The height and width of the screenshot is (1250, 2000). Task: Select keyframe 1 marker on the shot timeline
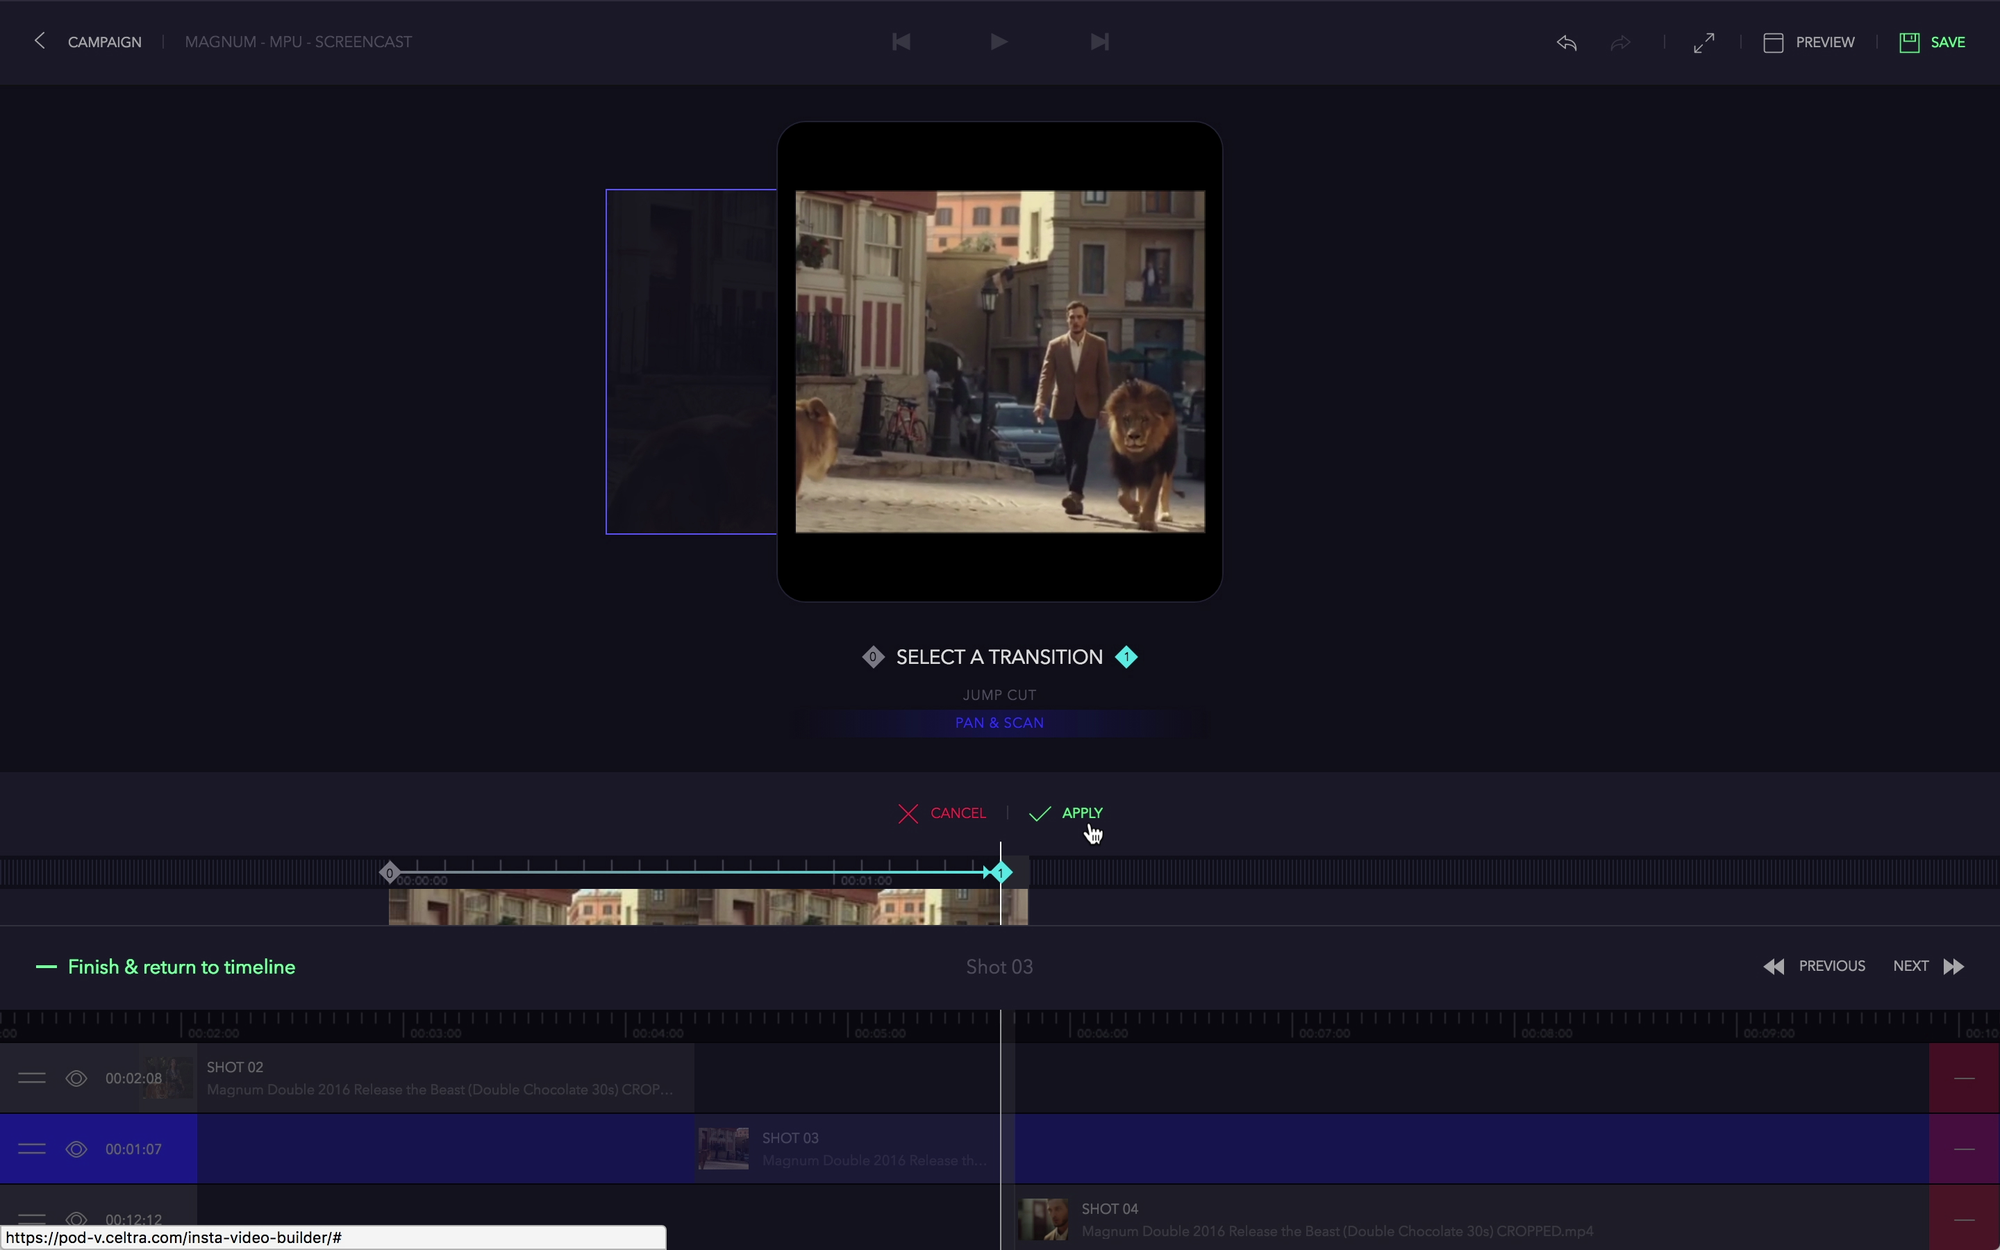[1001, 873]
